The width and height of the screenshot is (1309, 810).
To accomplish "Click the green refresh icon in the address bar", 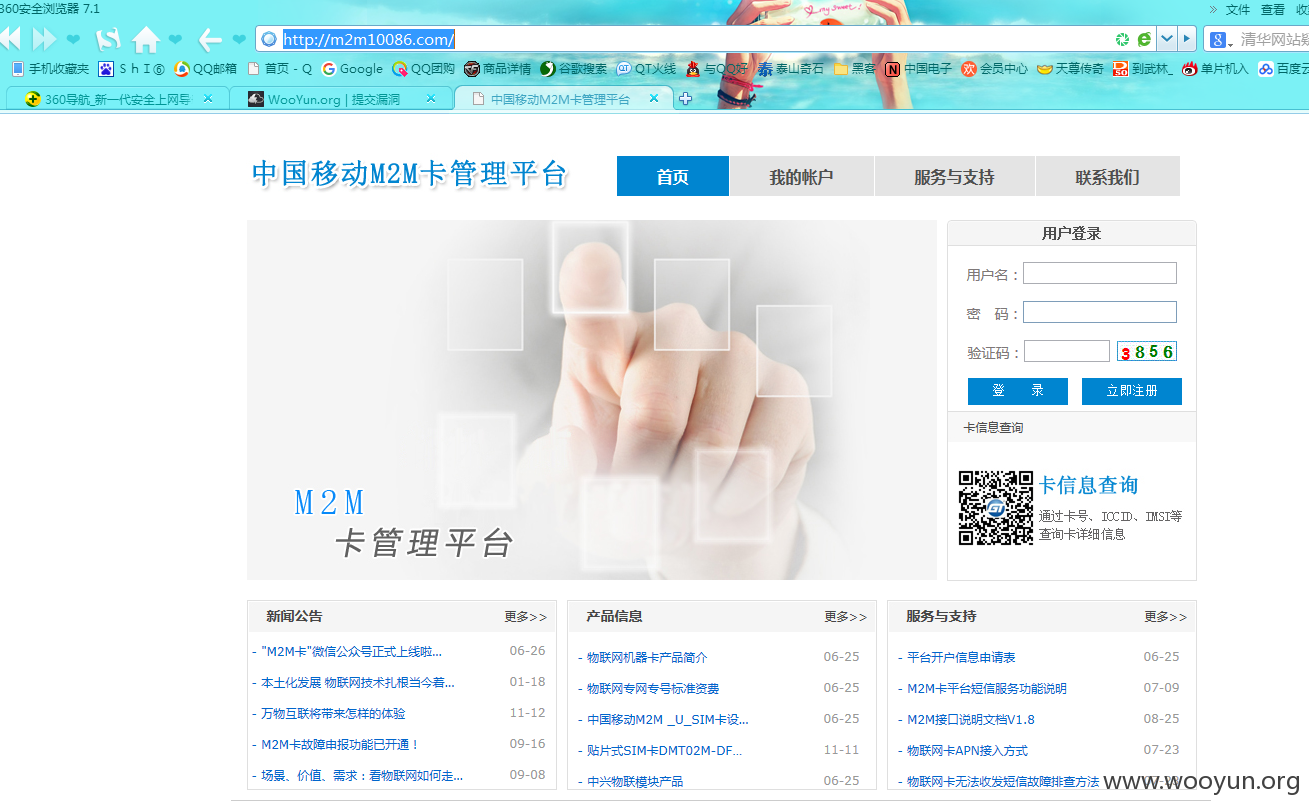I will (x=1122, y=39).
